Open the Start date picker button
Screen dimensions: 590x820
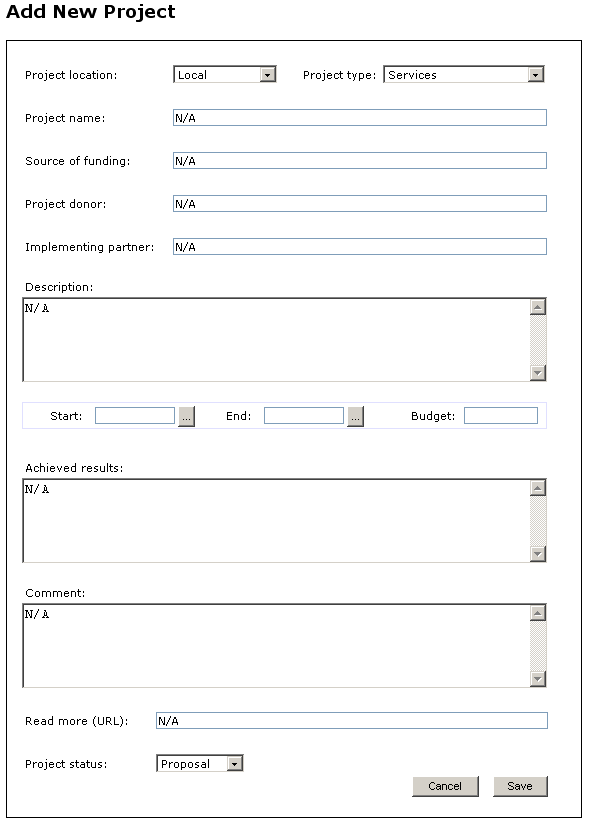tap(186, 416)
